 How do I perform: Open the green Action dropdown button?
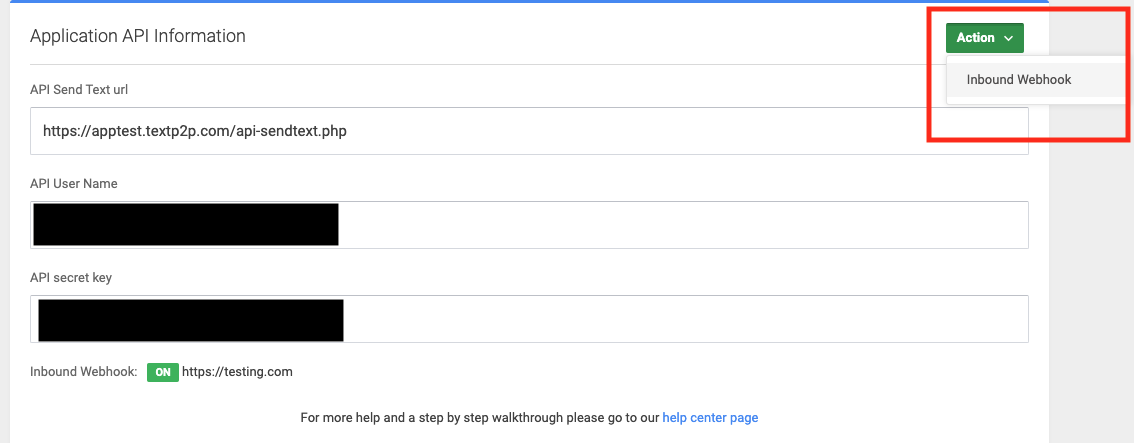[x=984, y=38]
